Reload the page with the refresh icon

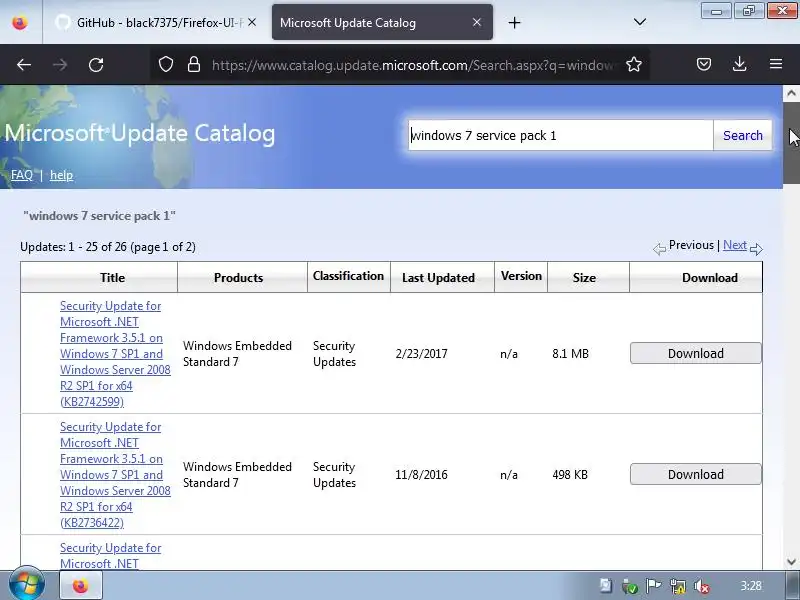(x=96, y=65)
